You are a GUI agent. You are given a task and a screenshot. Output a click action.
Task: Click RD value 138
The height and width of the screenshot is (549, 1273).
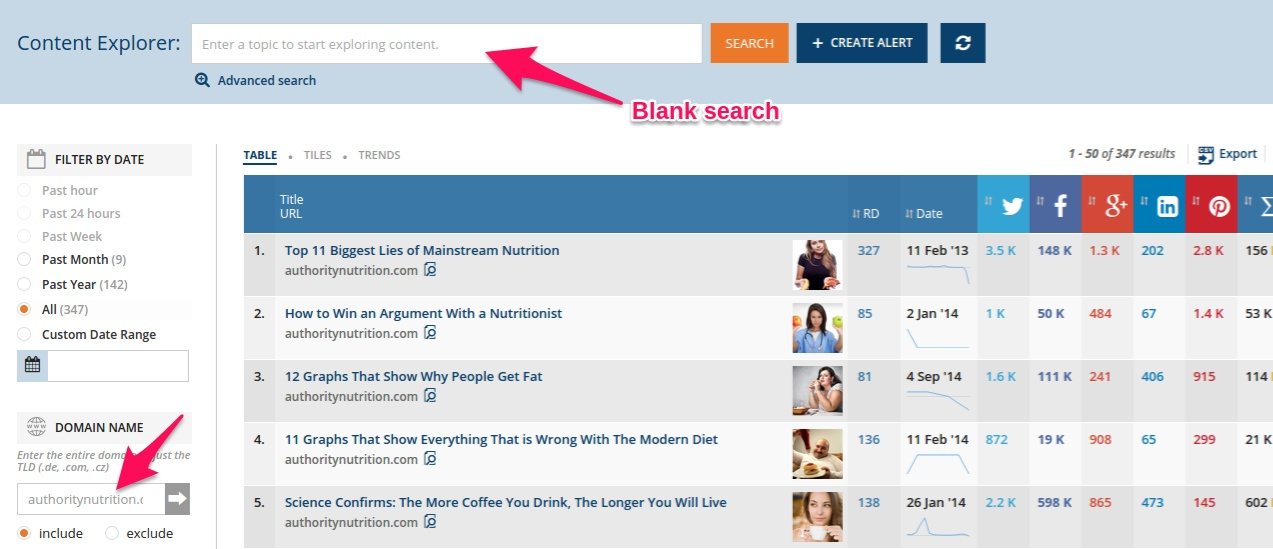(869, 503)
